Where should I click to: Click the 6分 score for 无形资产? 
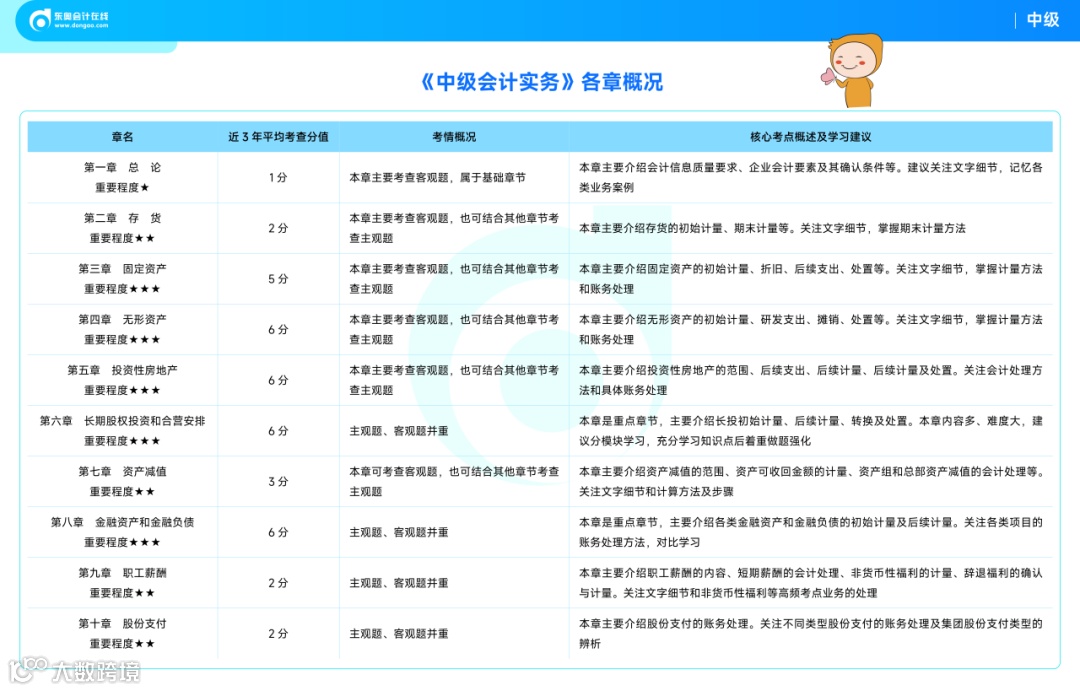coord(278,329)
